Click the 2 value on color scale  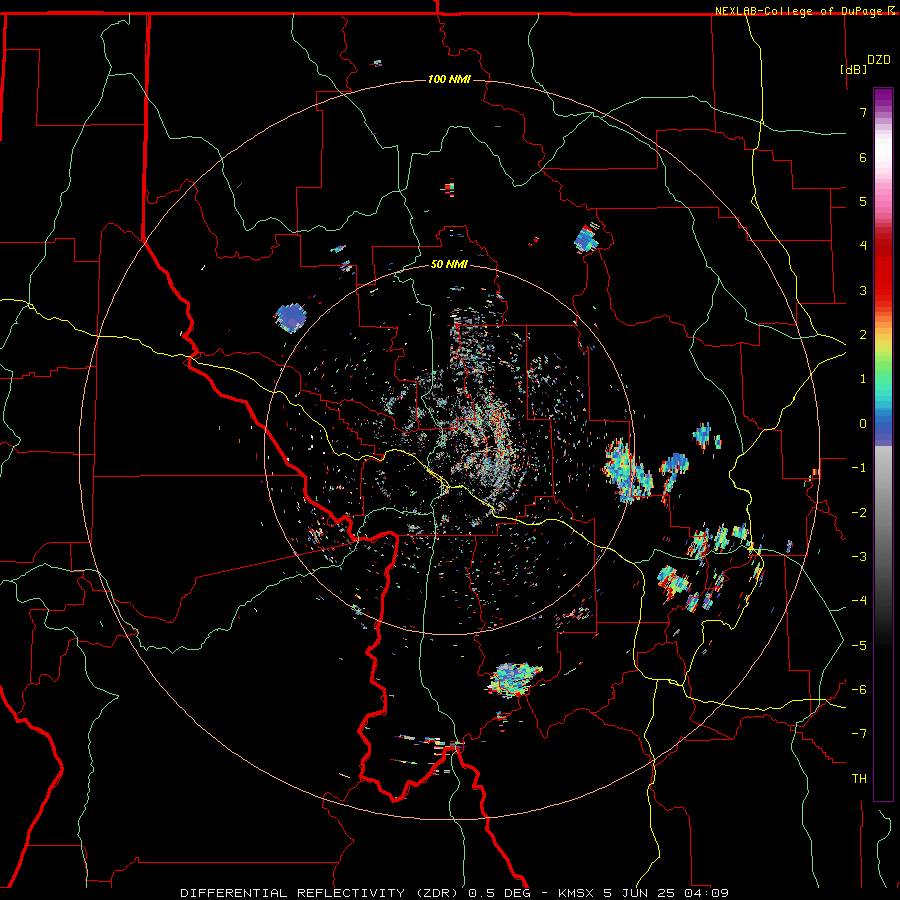click(x=863, y=335)
